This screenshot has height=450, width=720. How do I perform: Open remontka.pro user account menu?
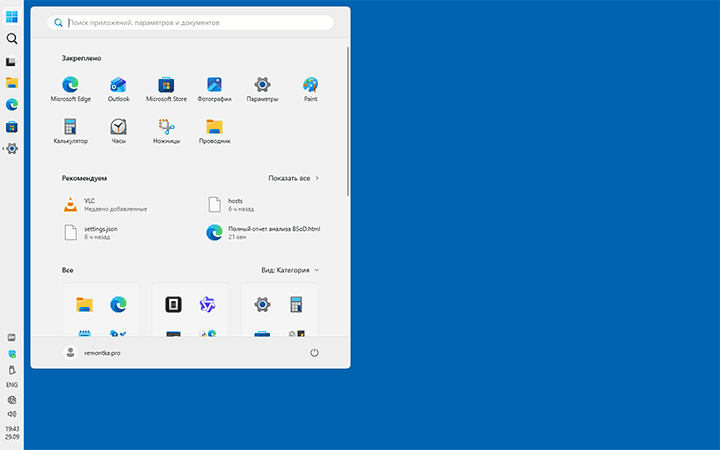pos(92,353)
